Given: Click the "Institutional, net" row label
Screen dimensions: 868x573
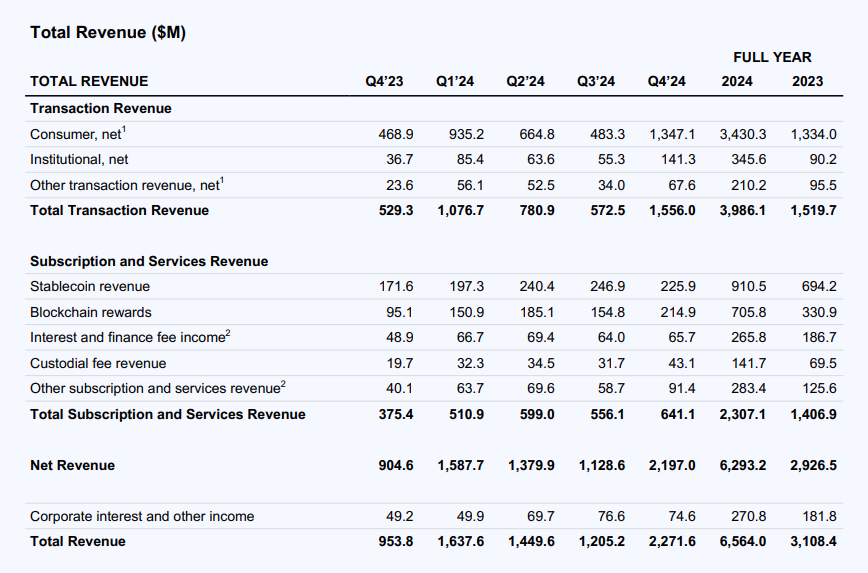Looking at the screenshot, I should pyautogui.click(x=79, y=159).
